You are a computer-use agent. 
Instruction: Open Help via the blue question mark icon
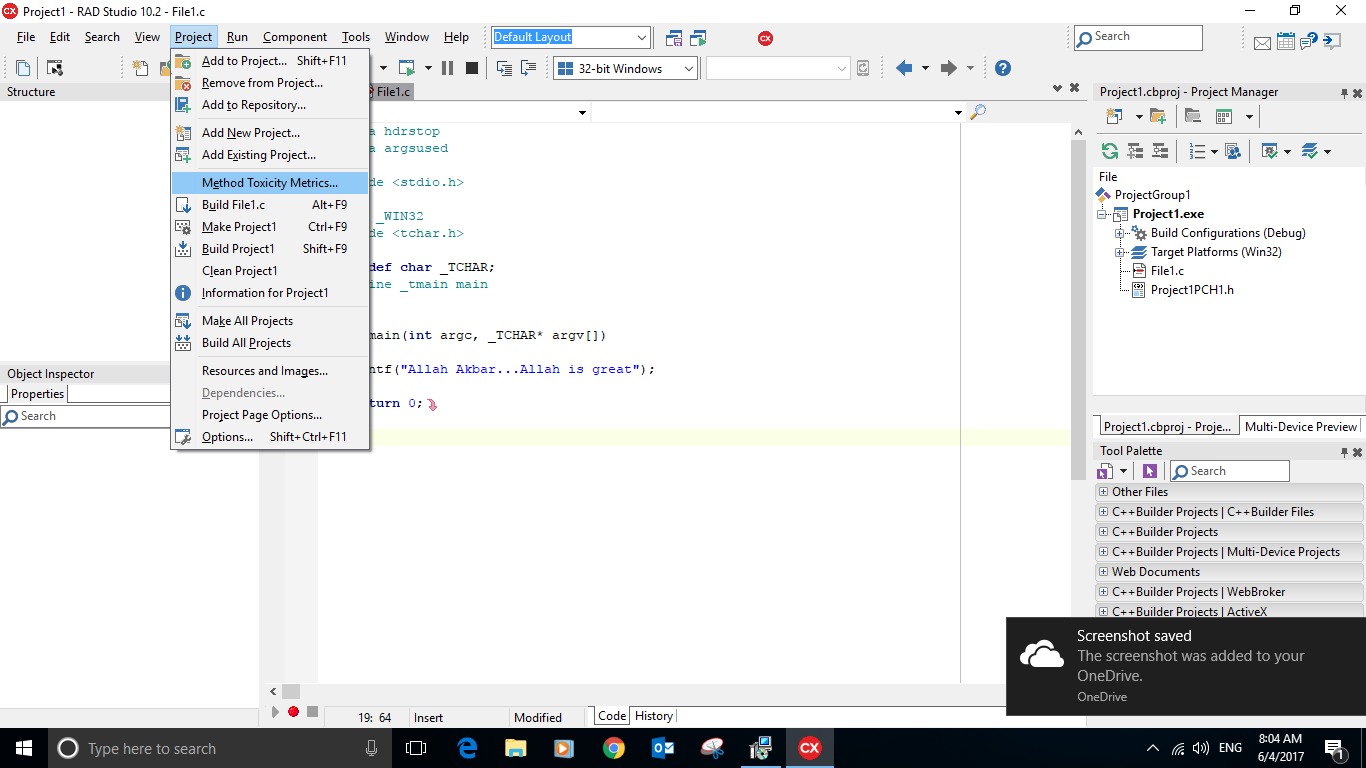(x=1002, y=68)
